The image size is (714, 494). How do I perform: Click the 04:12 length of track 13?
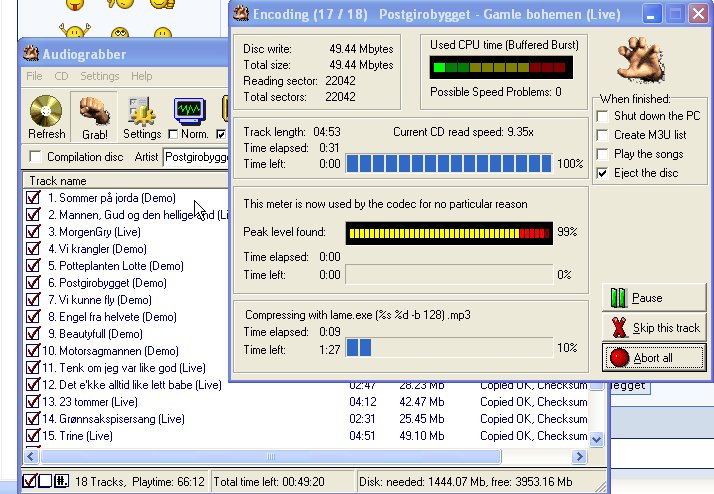click(363, 402)
